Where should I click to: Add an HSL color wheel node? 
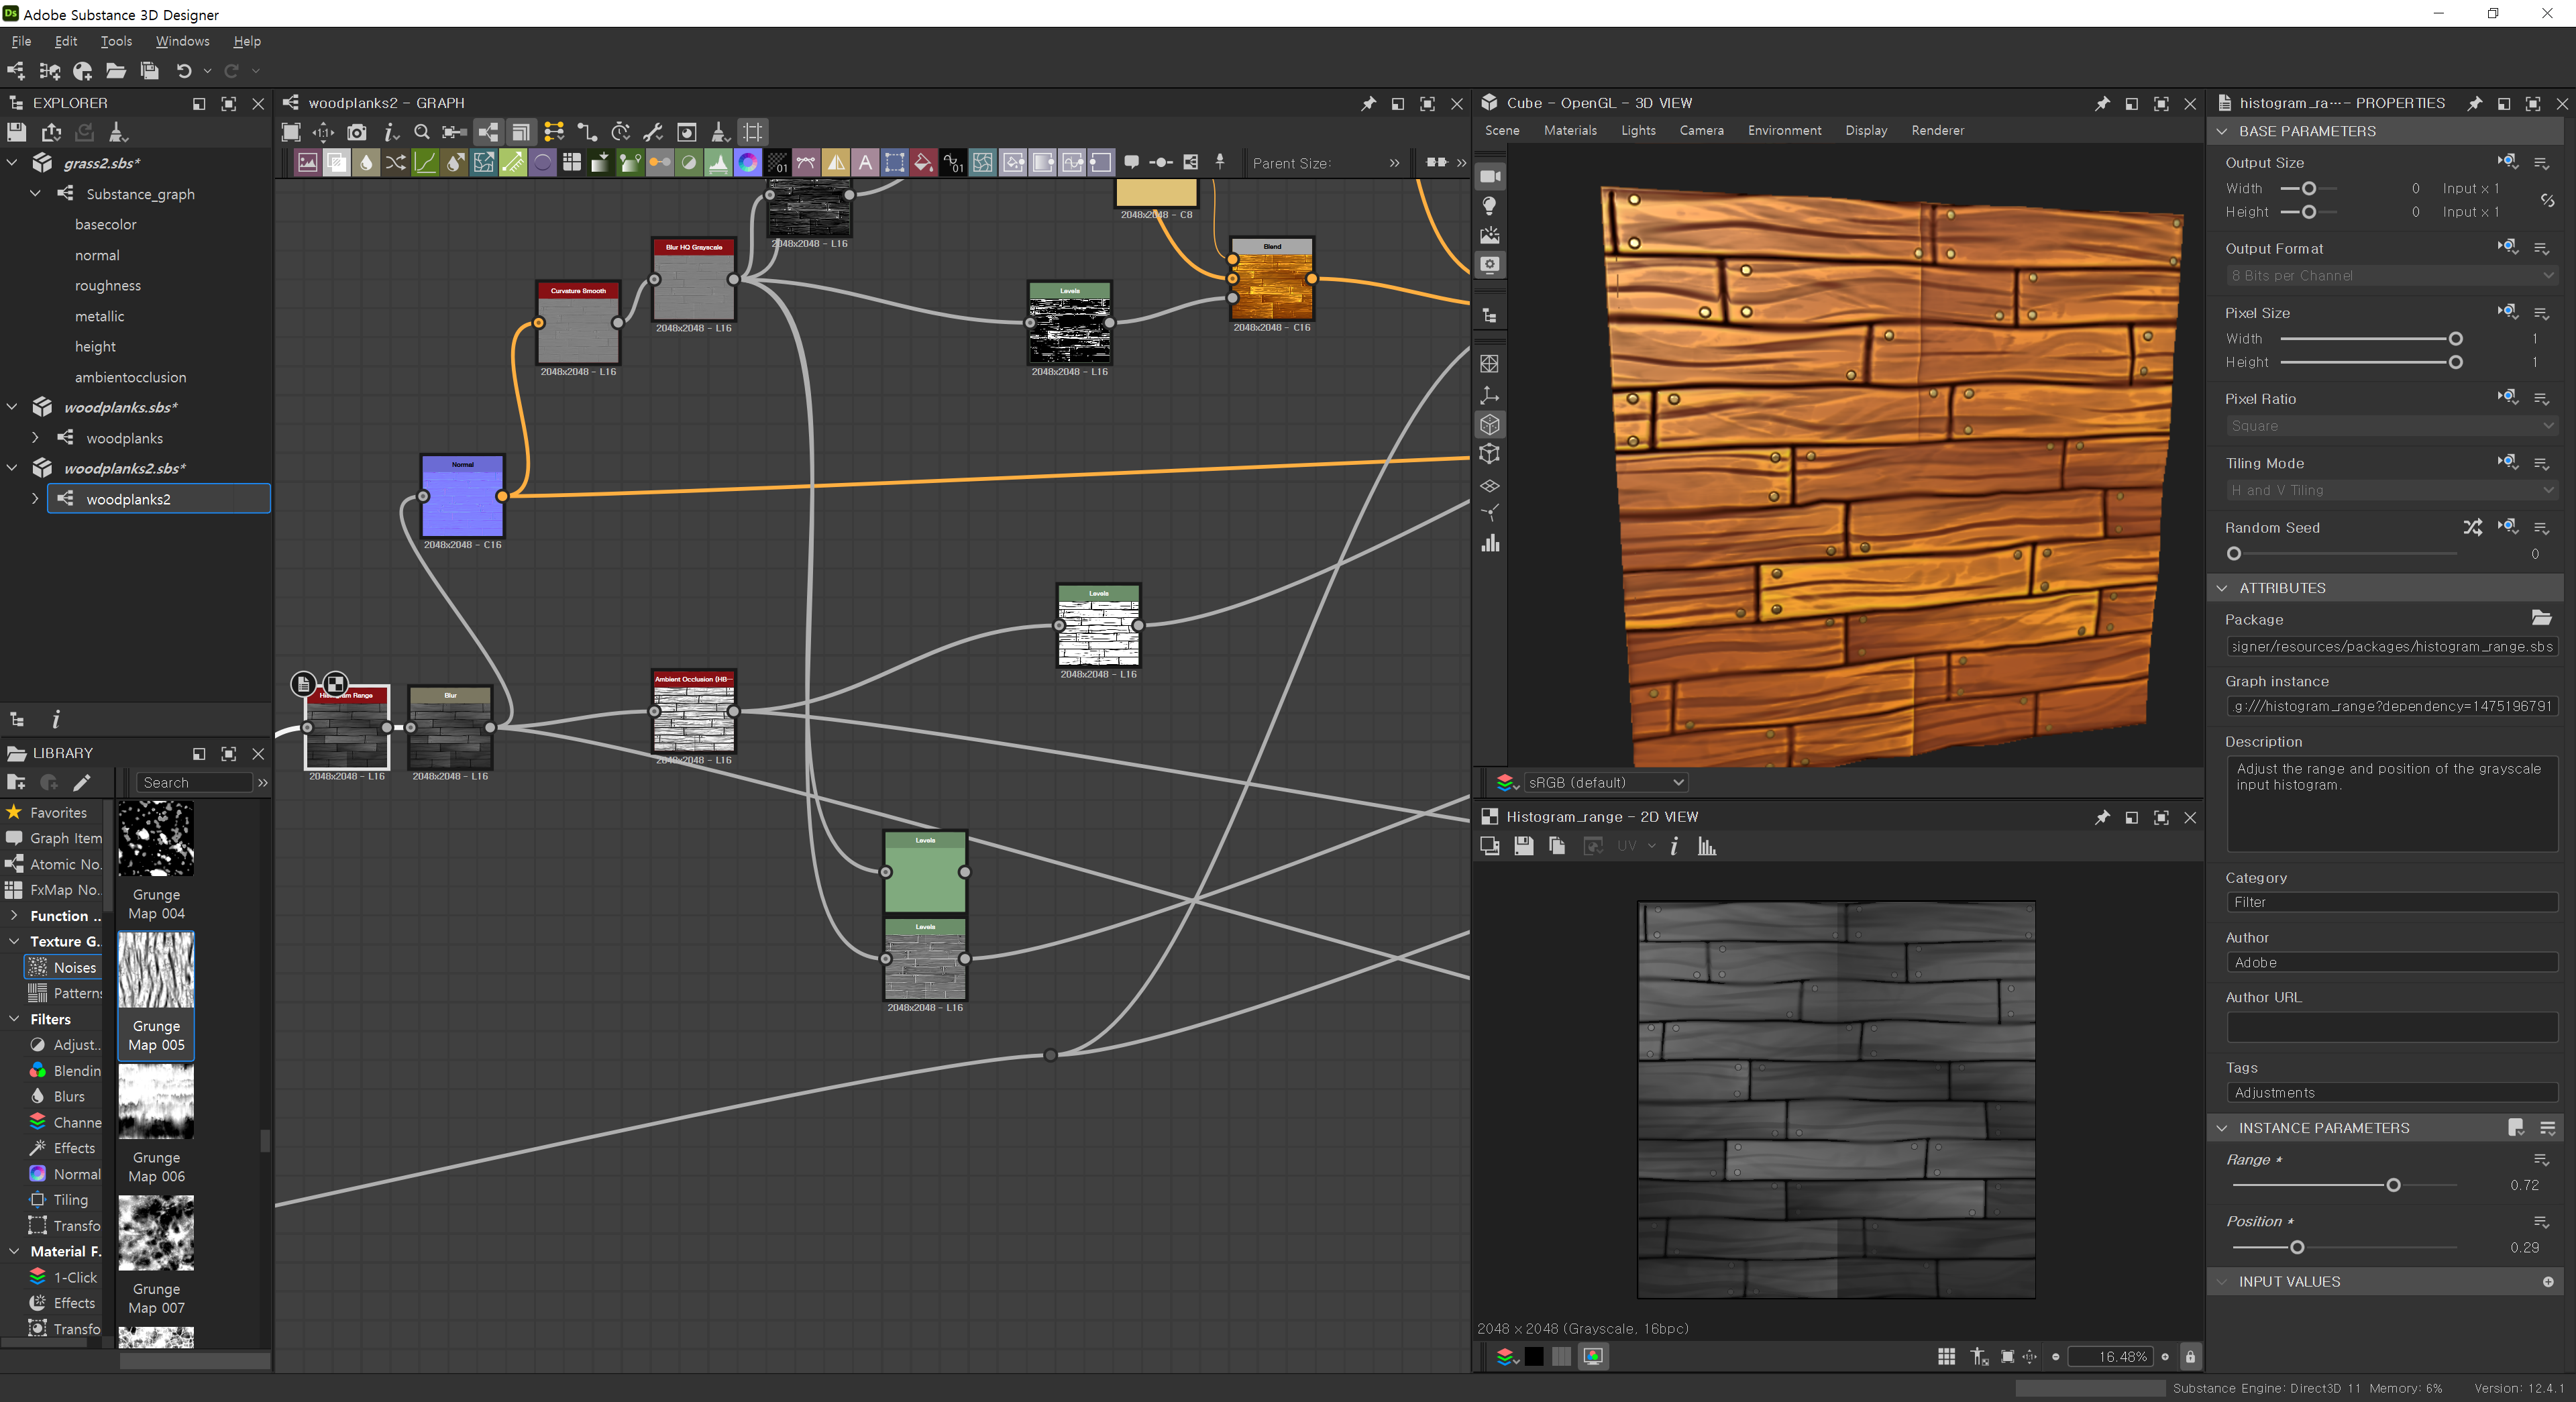(x=748, y=163)
